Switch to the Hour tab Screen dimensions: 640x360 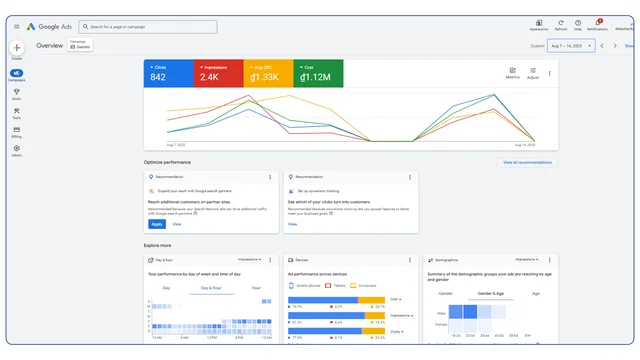point(256,288)
